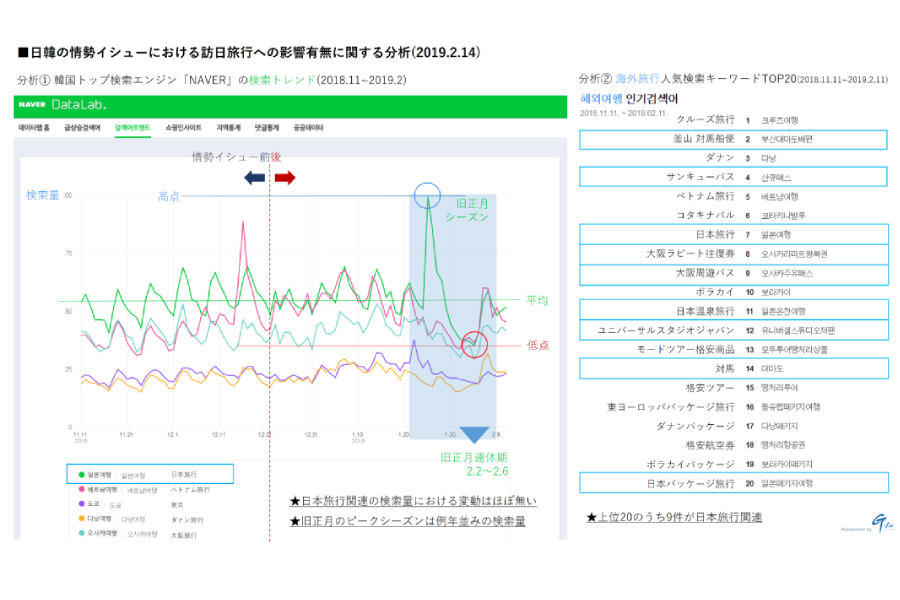Toggle the purple 도쿄 legend dot
This screenshot has width=900, height=600.
tap(82, 504)
